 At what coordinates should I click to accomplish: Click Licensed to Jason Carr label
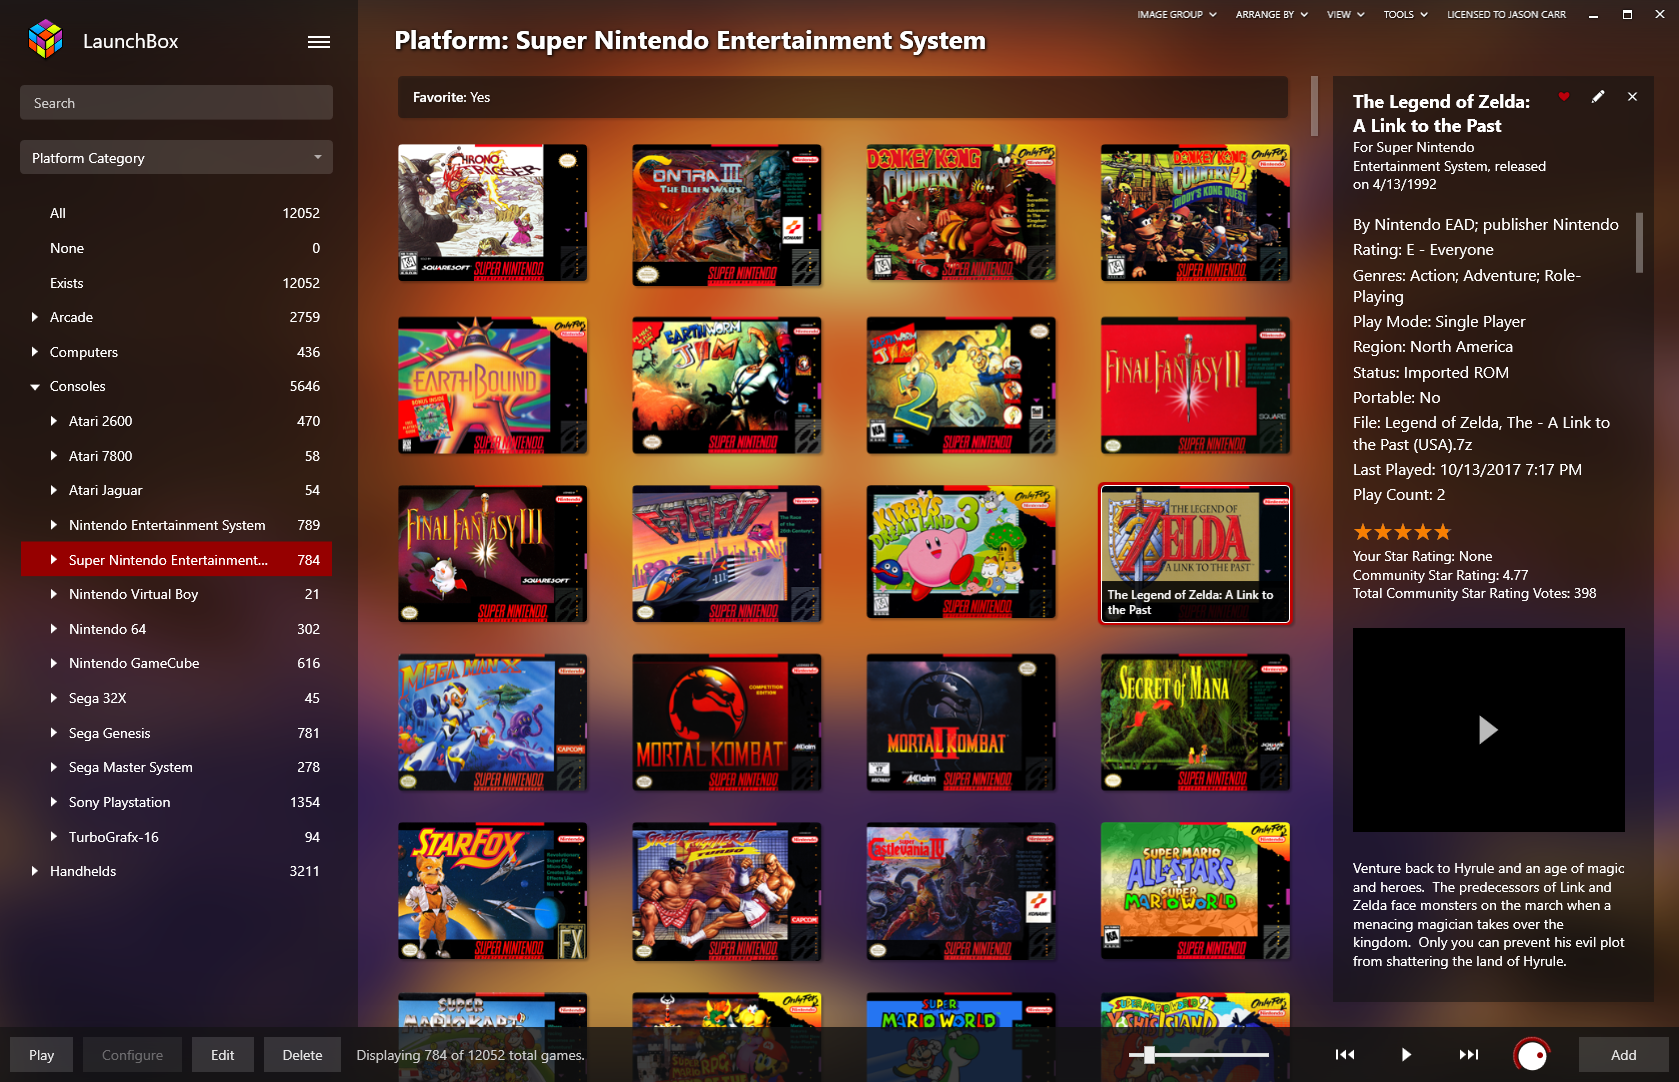[1506, 14]
